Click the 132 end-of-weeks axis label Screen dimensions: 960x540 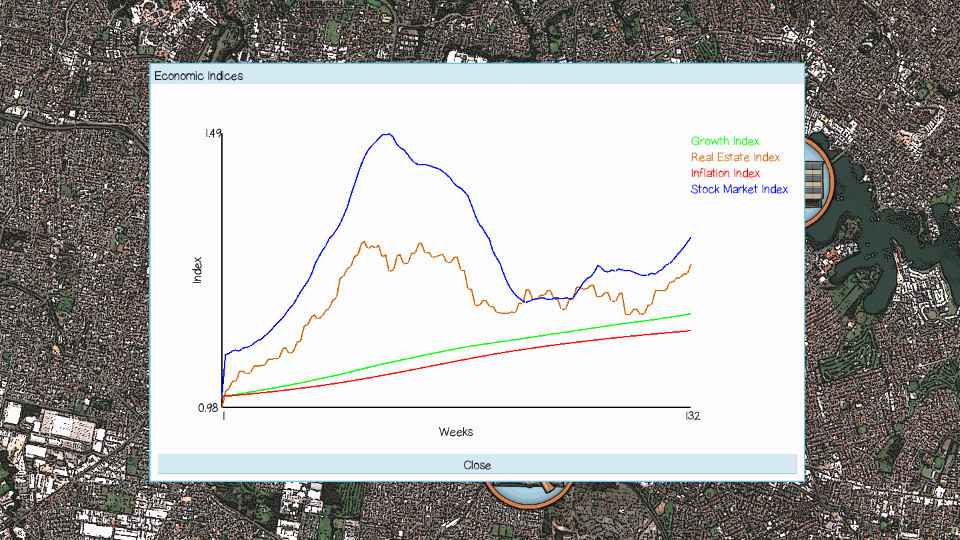[692, 416]
